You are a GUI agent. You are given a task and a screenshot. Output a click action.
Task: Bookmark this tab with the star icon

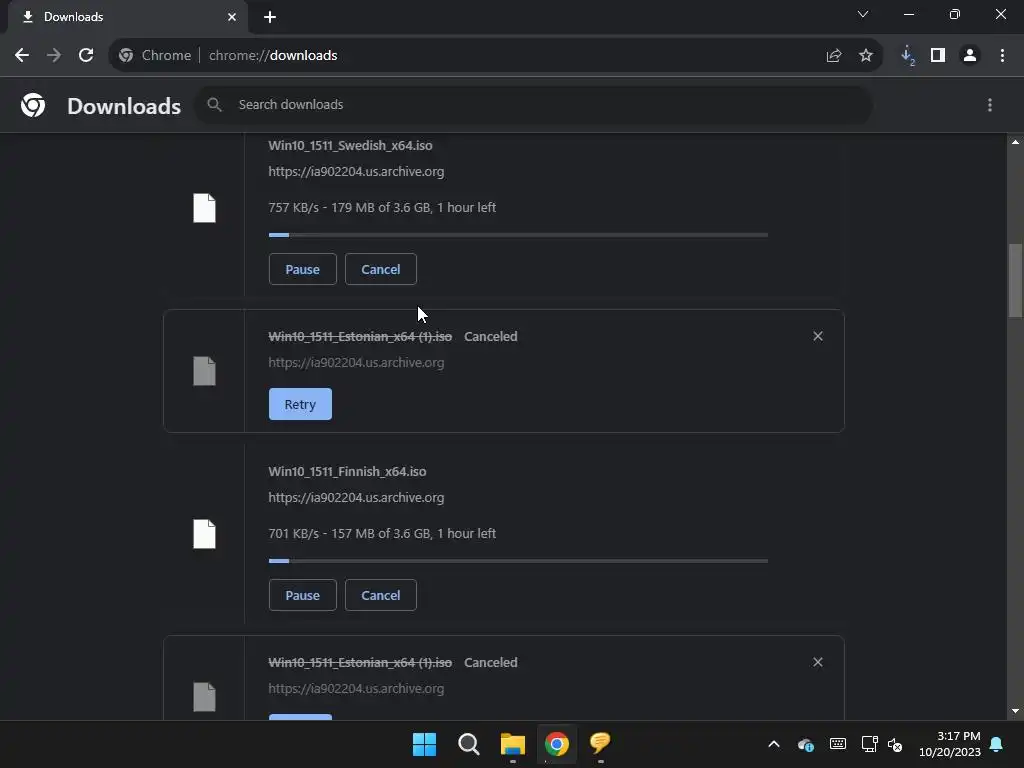(866, 56)
